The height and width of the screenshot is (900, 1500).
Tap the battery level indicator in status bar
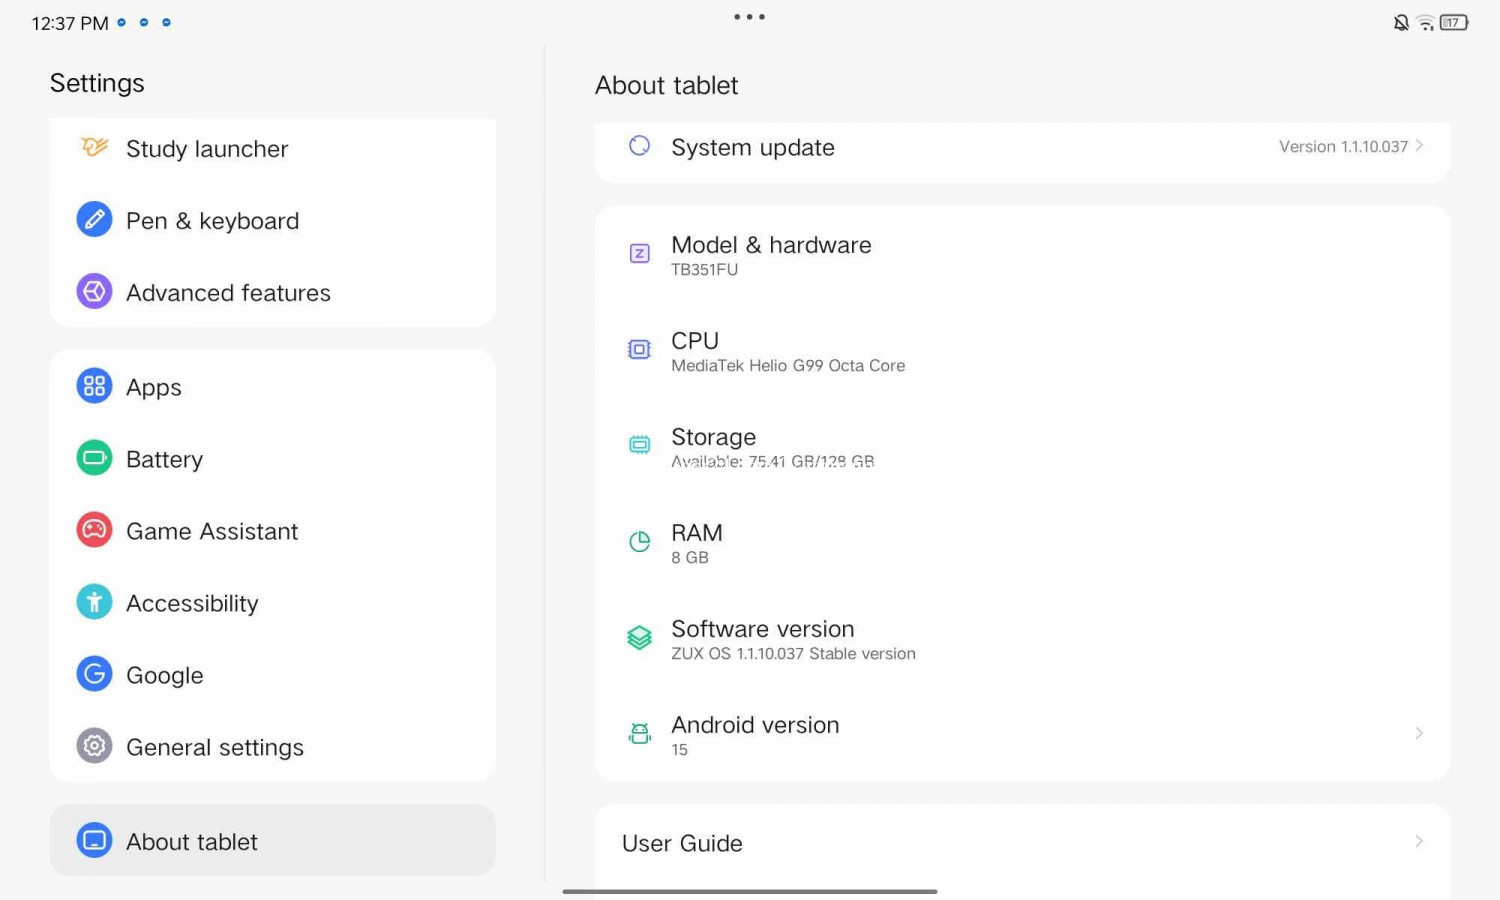1454,22
